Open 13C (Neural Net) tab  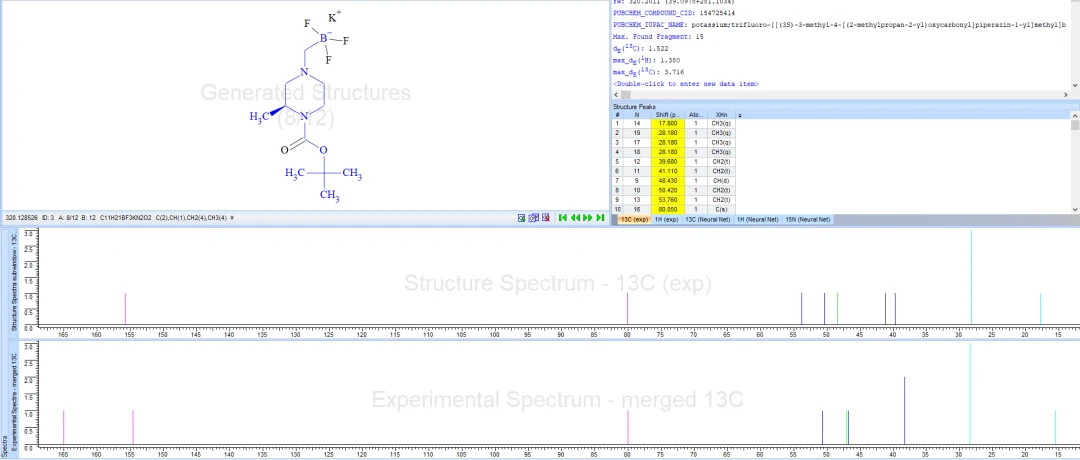[707, 220]
